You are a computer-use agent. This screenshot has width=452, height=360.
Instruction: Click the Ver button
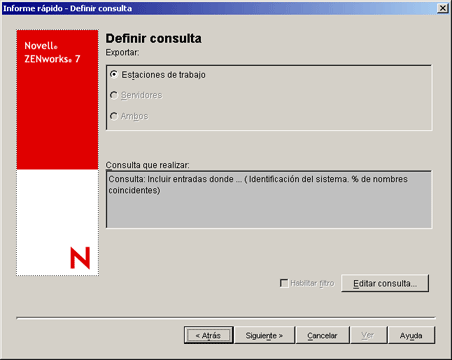coord(368,335)
